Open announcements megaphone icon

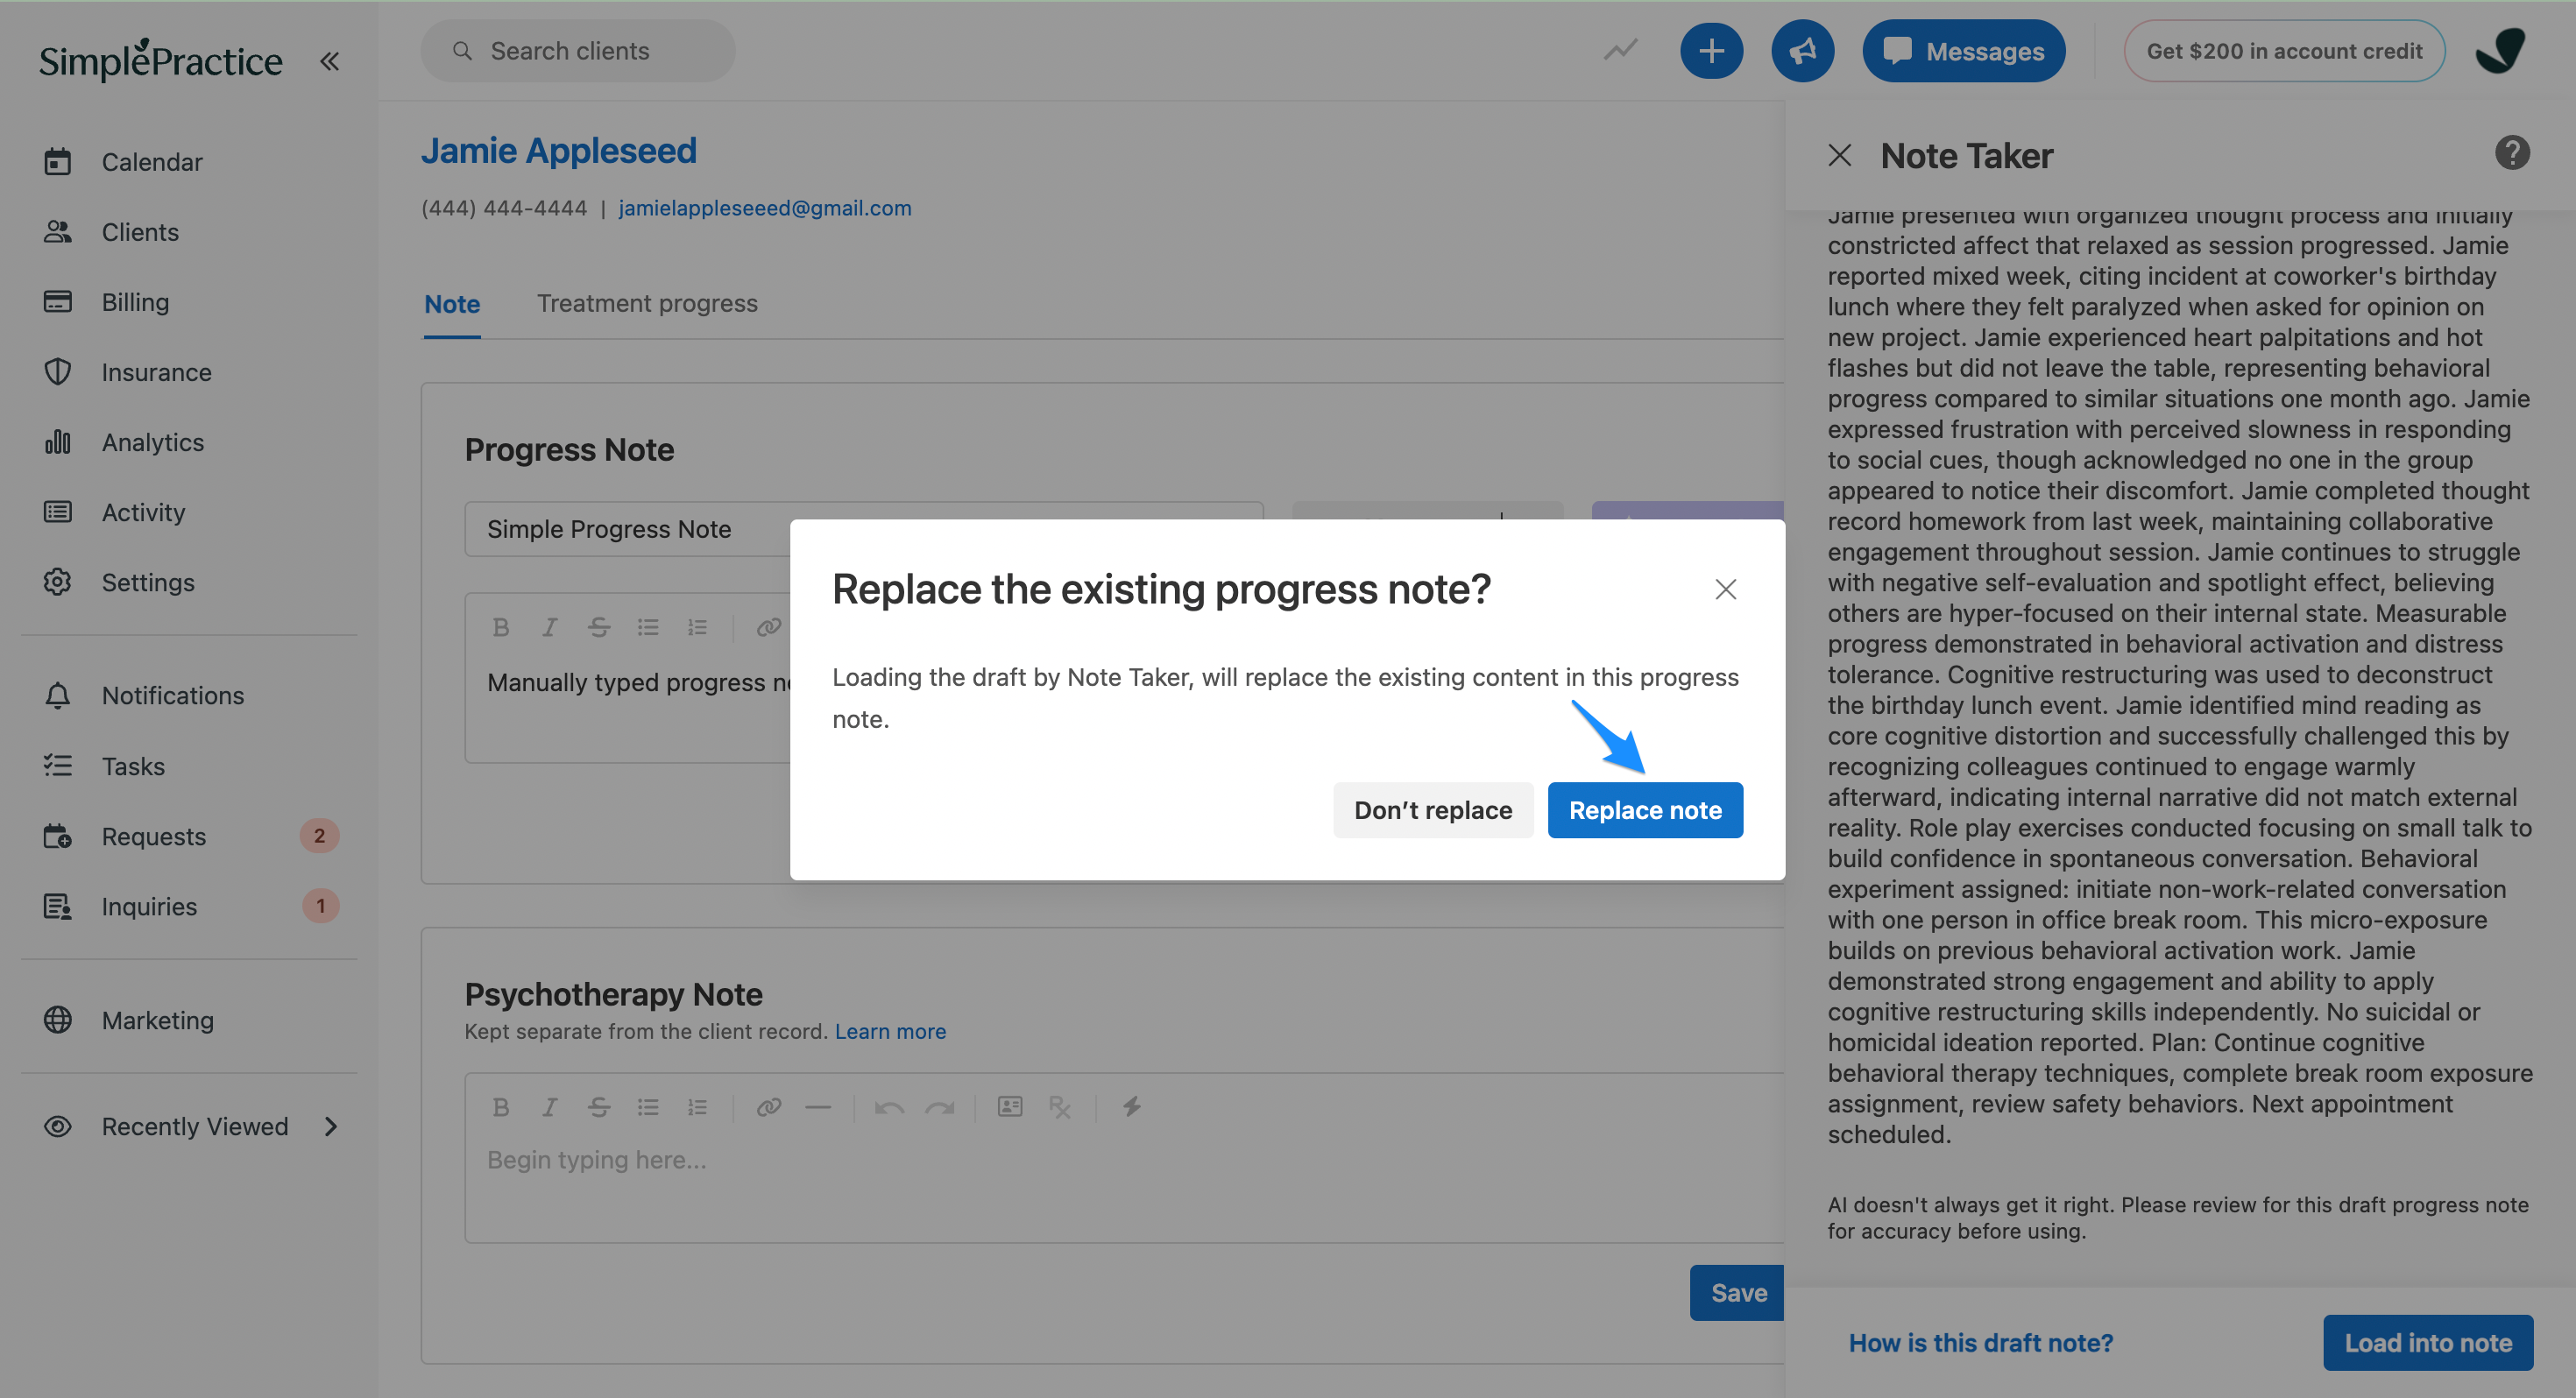tap(1802, 50)
